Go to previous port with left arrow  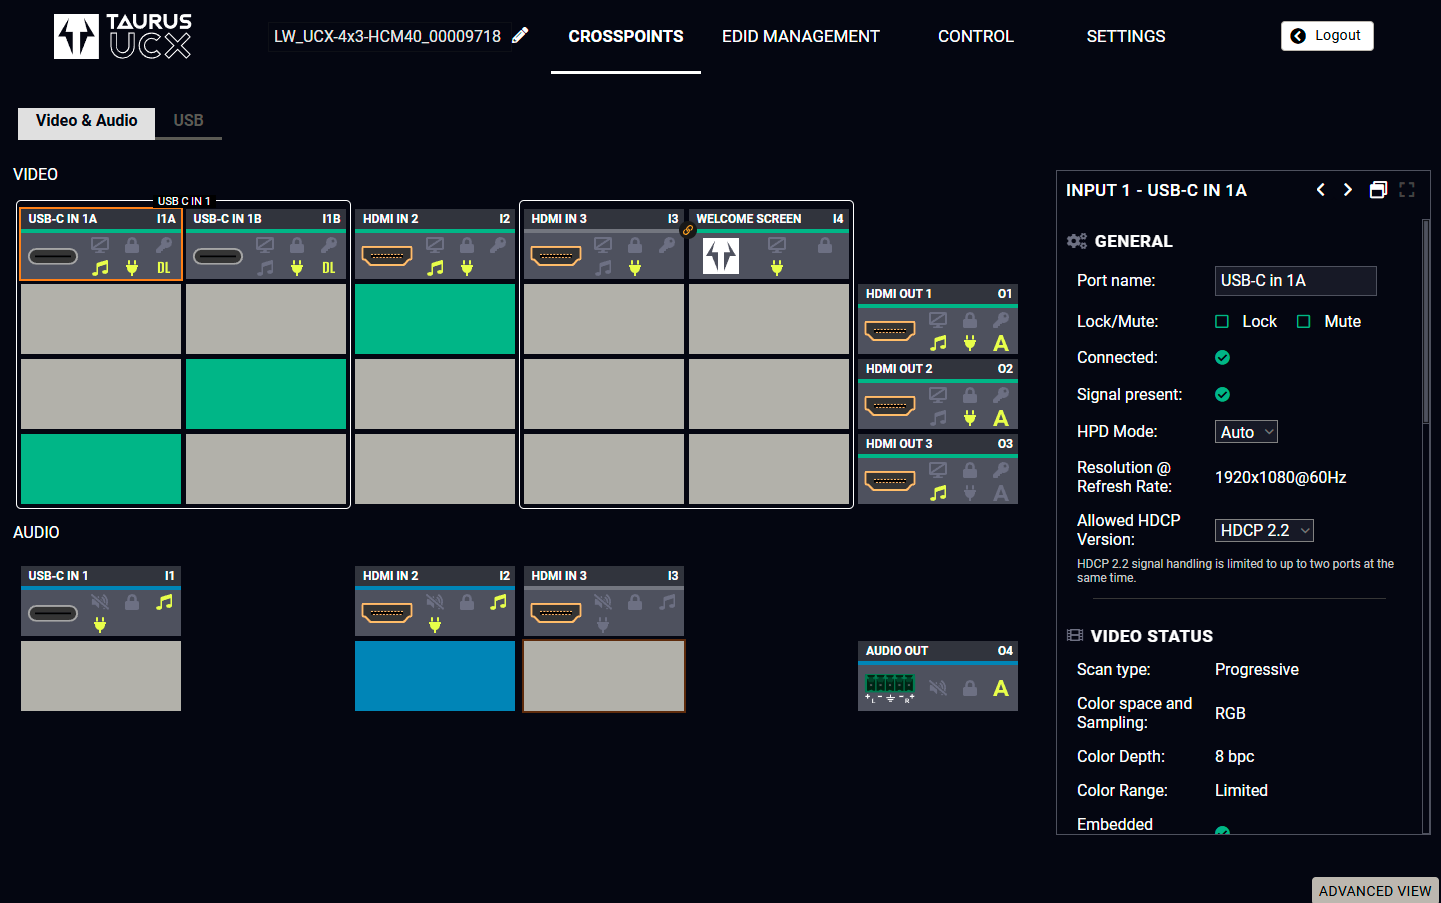point(1321,190)
